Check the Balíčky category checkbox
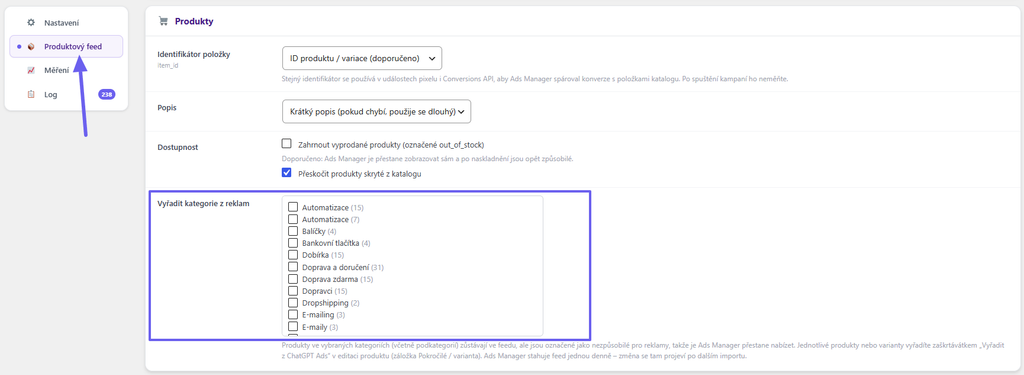Screen dimensions: 1024x375 (x=293, y=231)
